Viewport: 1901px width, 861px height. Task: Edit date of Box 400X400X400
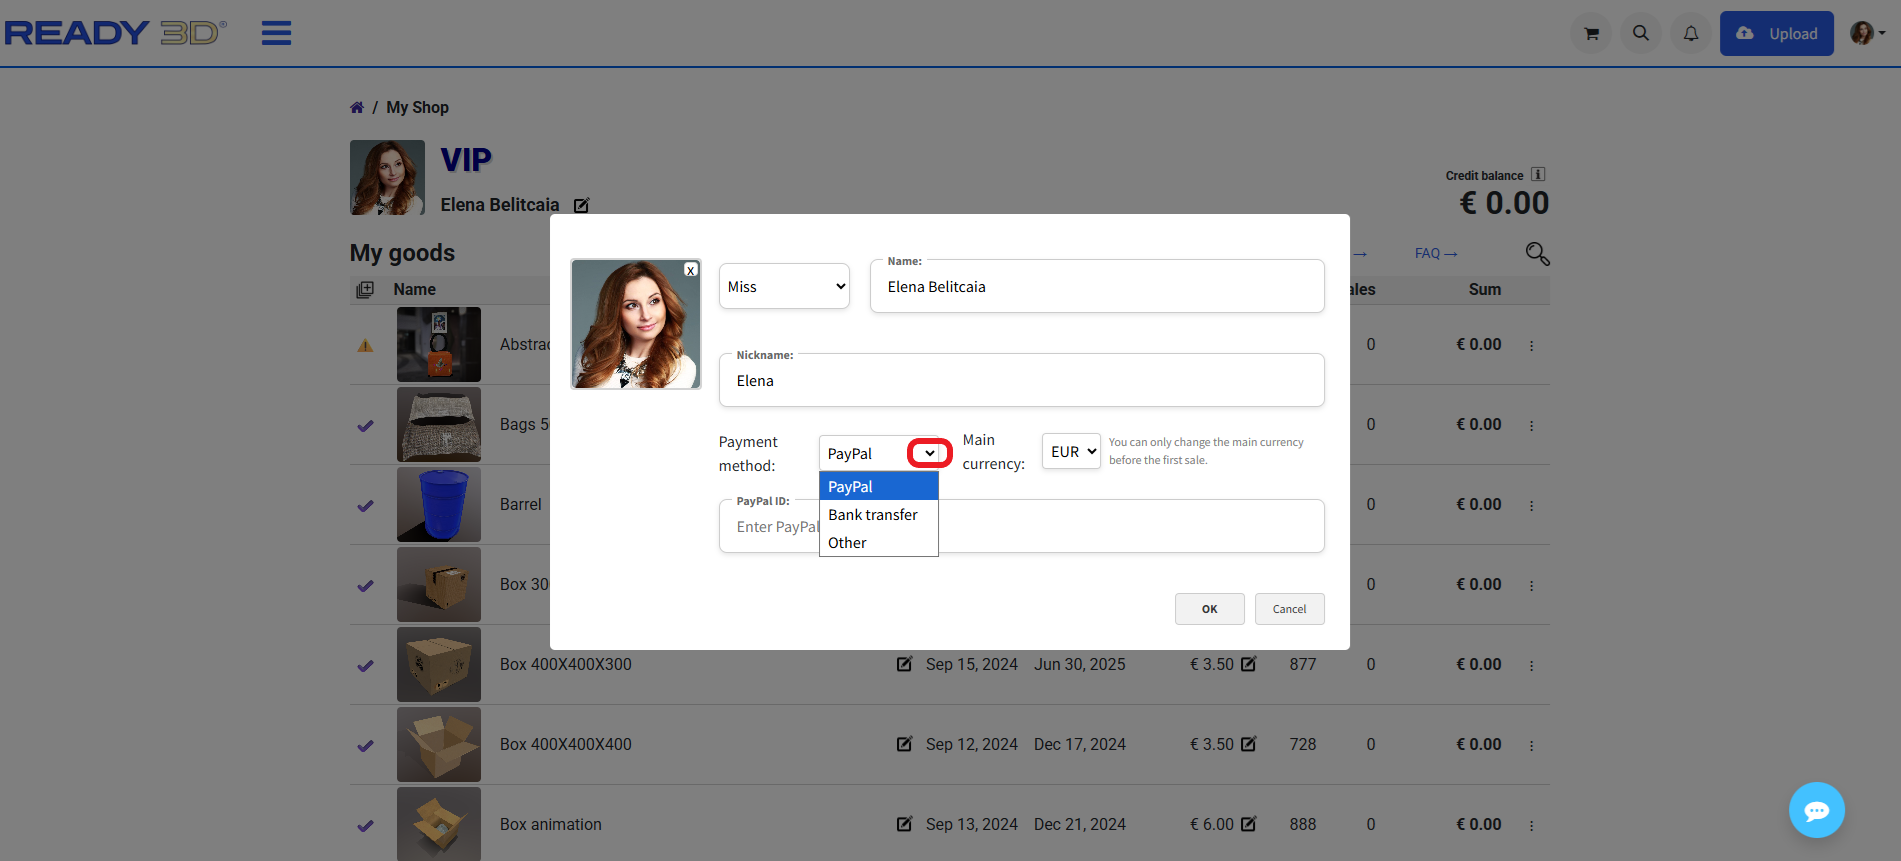tap(904, 744)
